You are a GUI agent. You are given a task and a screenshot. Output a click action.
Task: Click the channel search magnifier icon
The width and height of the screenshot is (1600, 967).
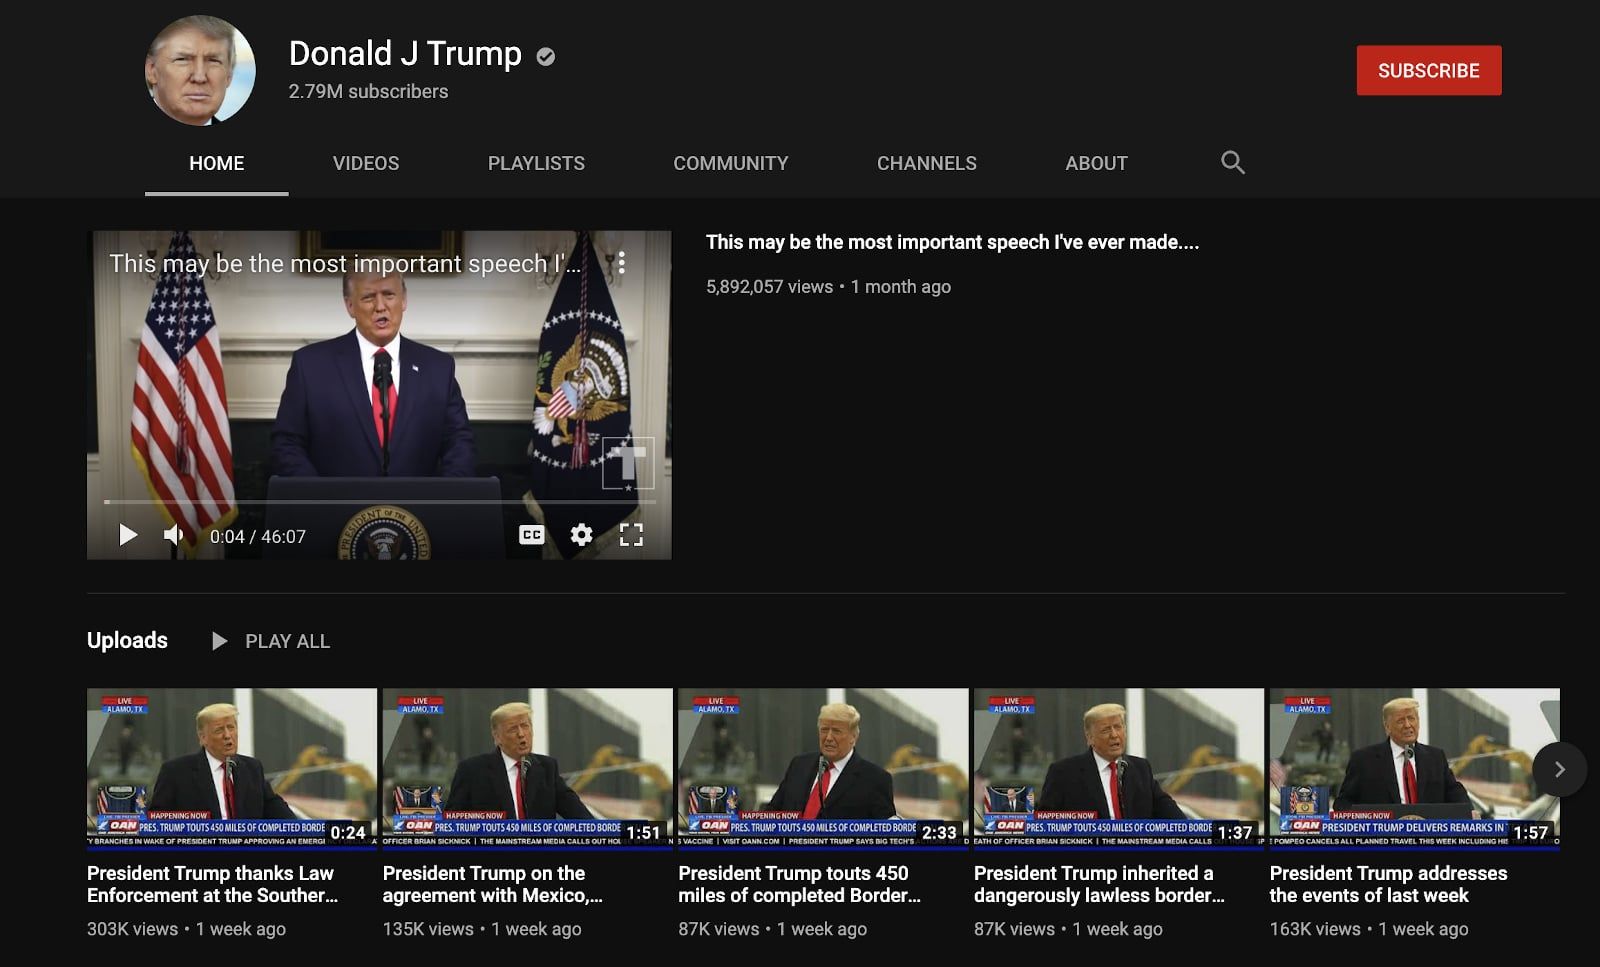1232,162
